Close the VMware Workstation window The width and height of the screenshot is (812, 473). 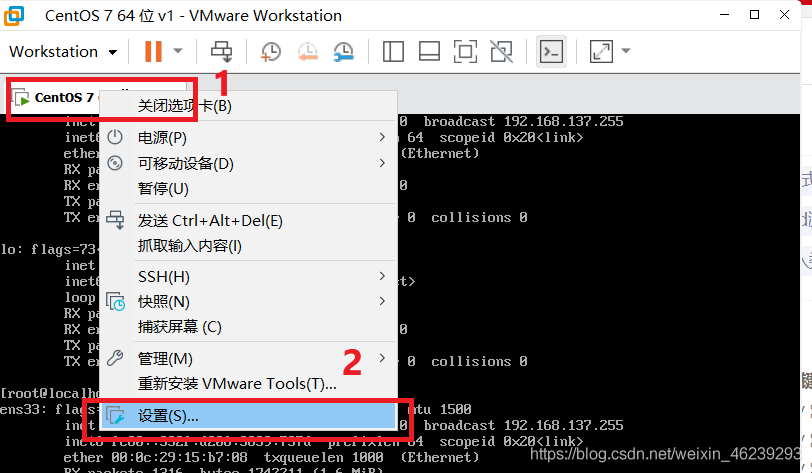pyautogui.click(x=785, y=15)
